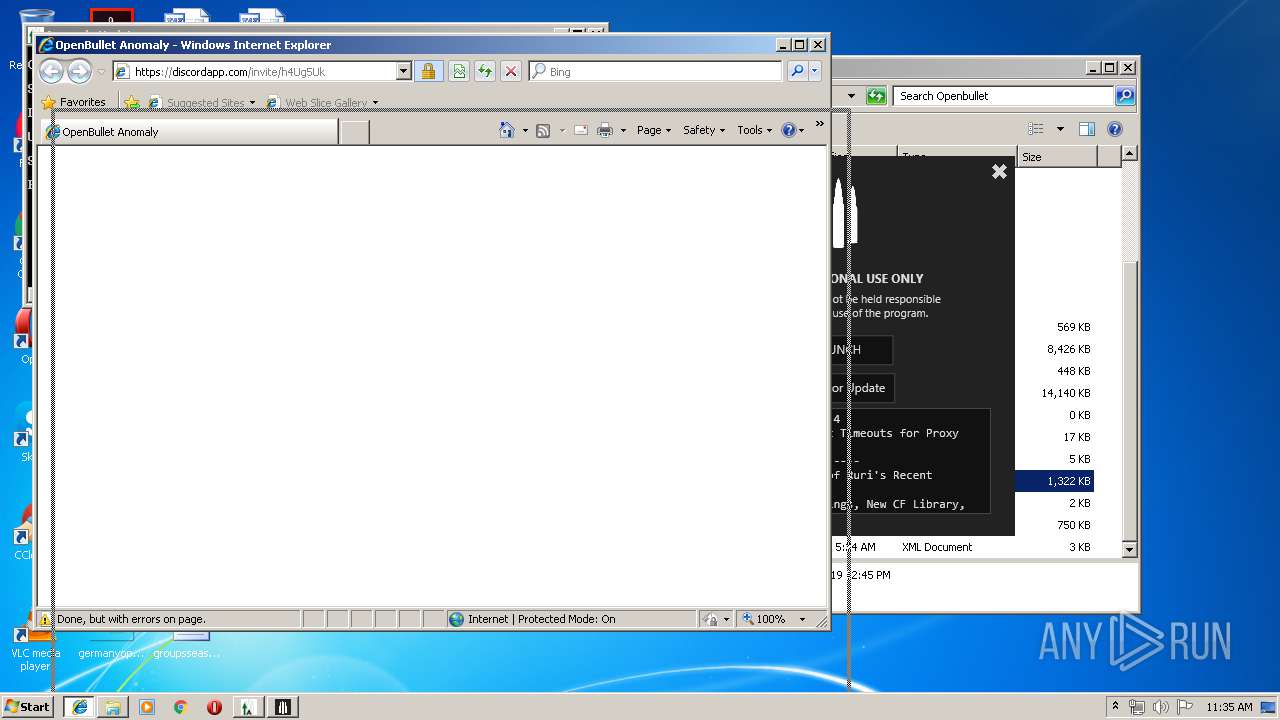
Task: Print the page with the printer icon
Action: tap(605, 130)
